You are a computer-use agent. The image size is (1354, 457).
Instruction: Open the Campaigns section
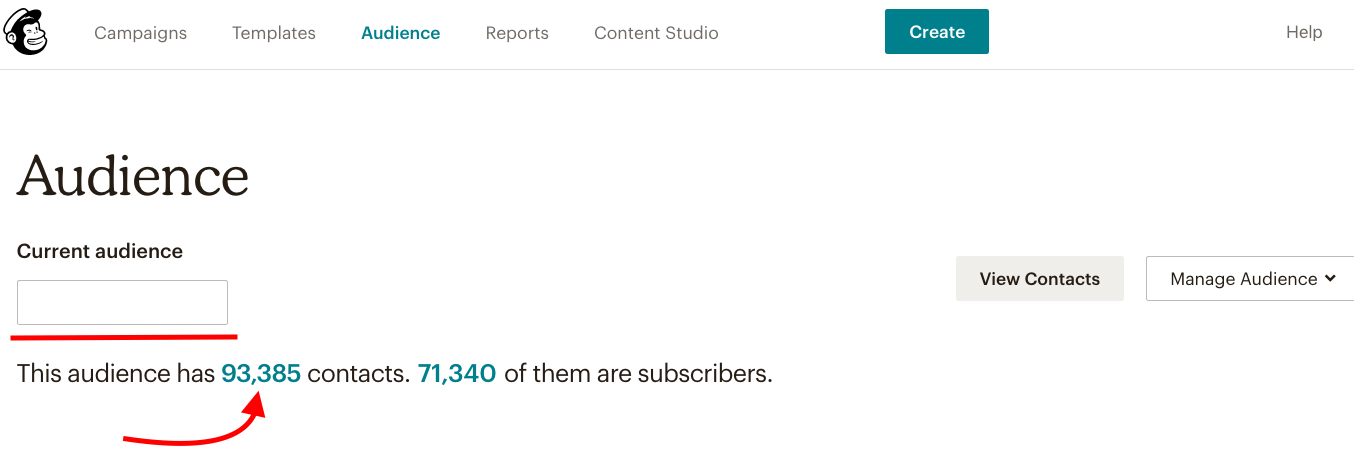point(140,33)
